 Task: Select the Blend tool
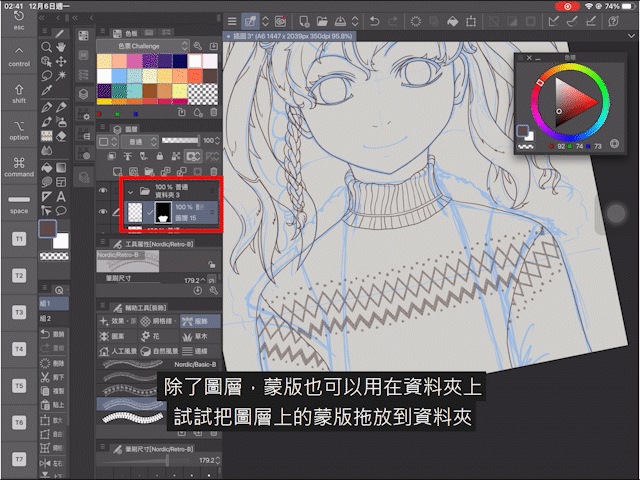(47, 151)
